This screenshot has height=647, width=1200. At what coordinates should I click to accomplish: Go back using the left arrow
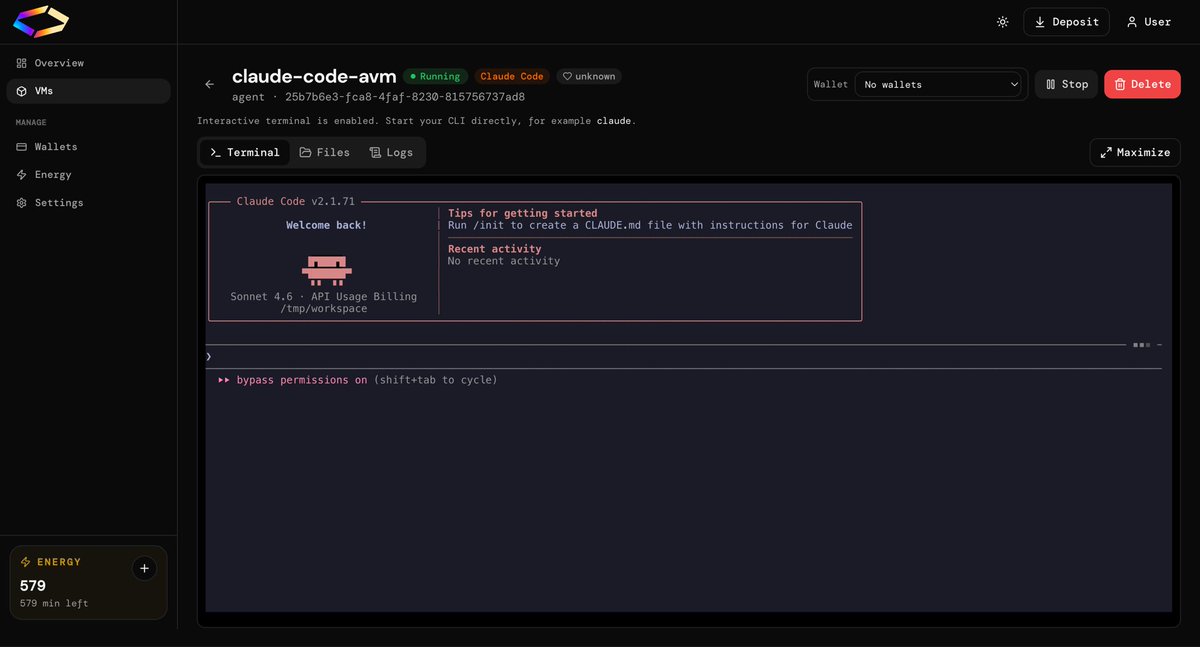point(209,84)
